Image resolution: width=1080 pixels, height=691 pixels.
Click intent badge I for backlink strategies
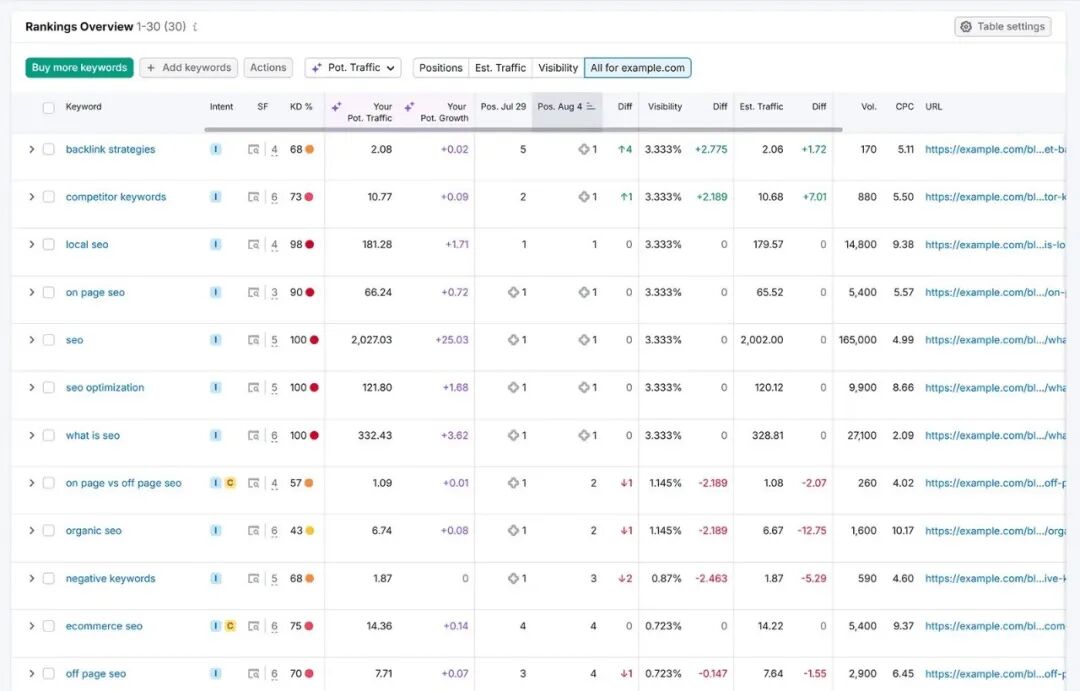(216, 149)
